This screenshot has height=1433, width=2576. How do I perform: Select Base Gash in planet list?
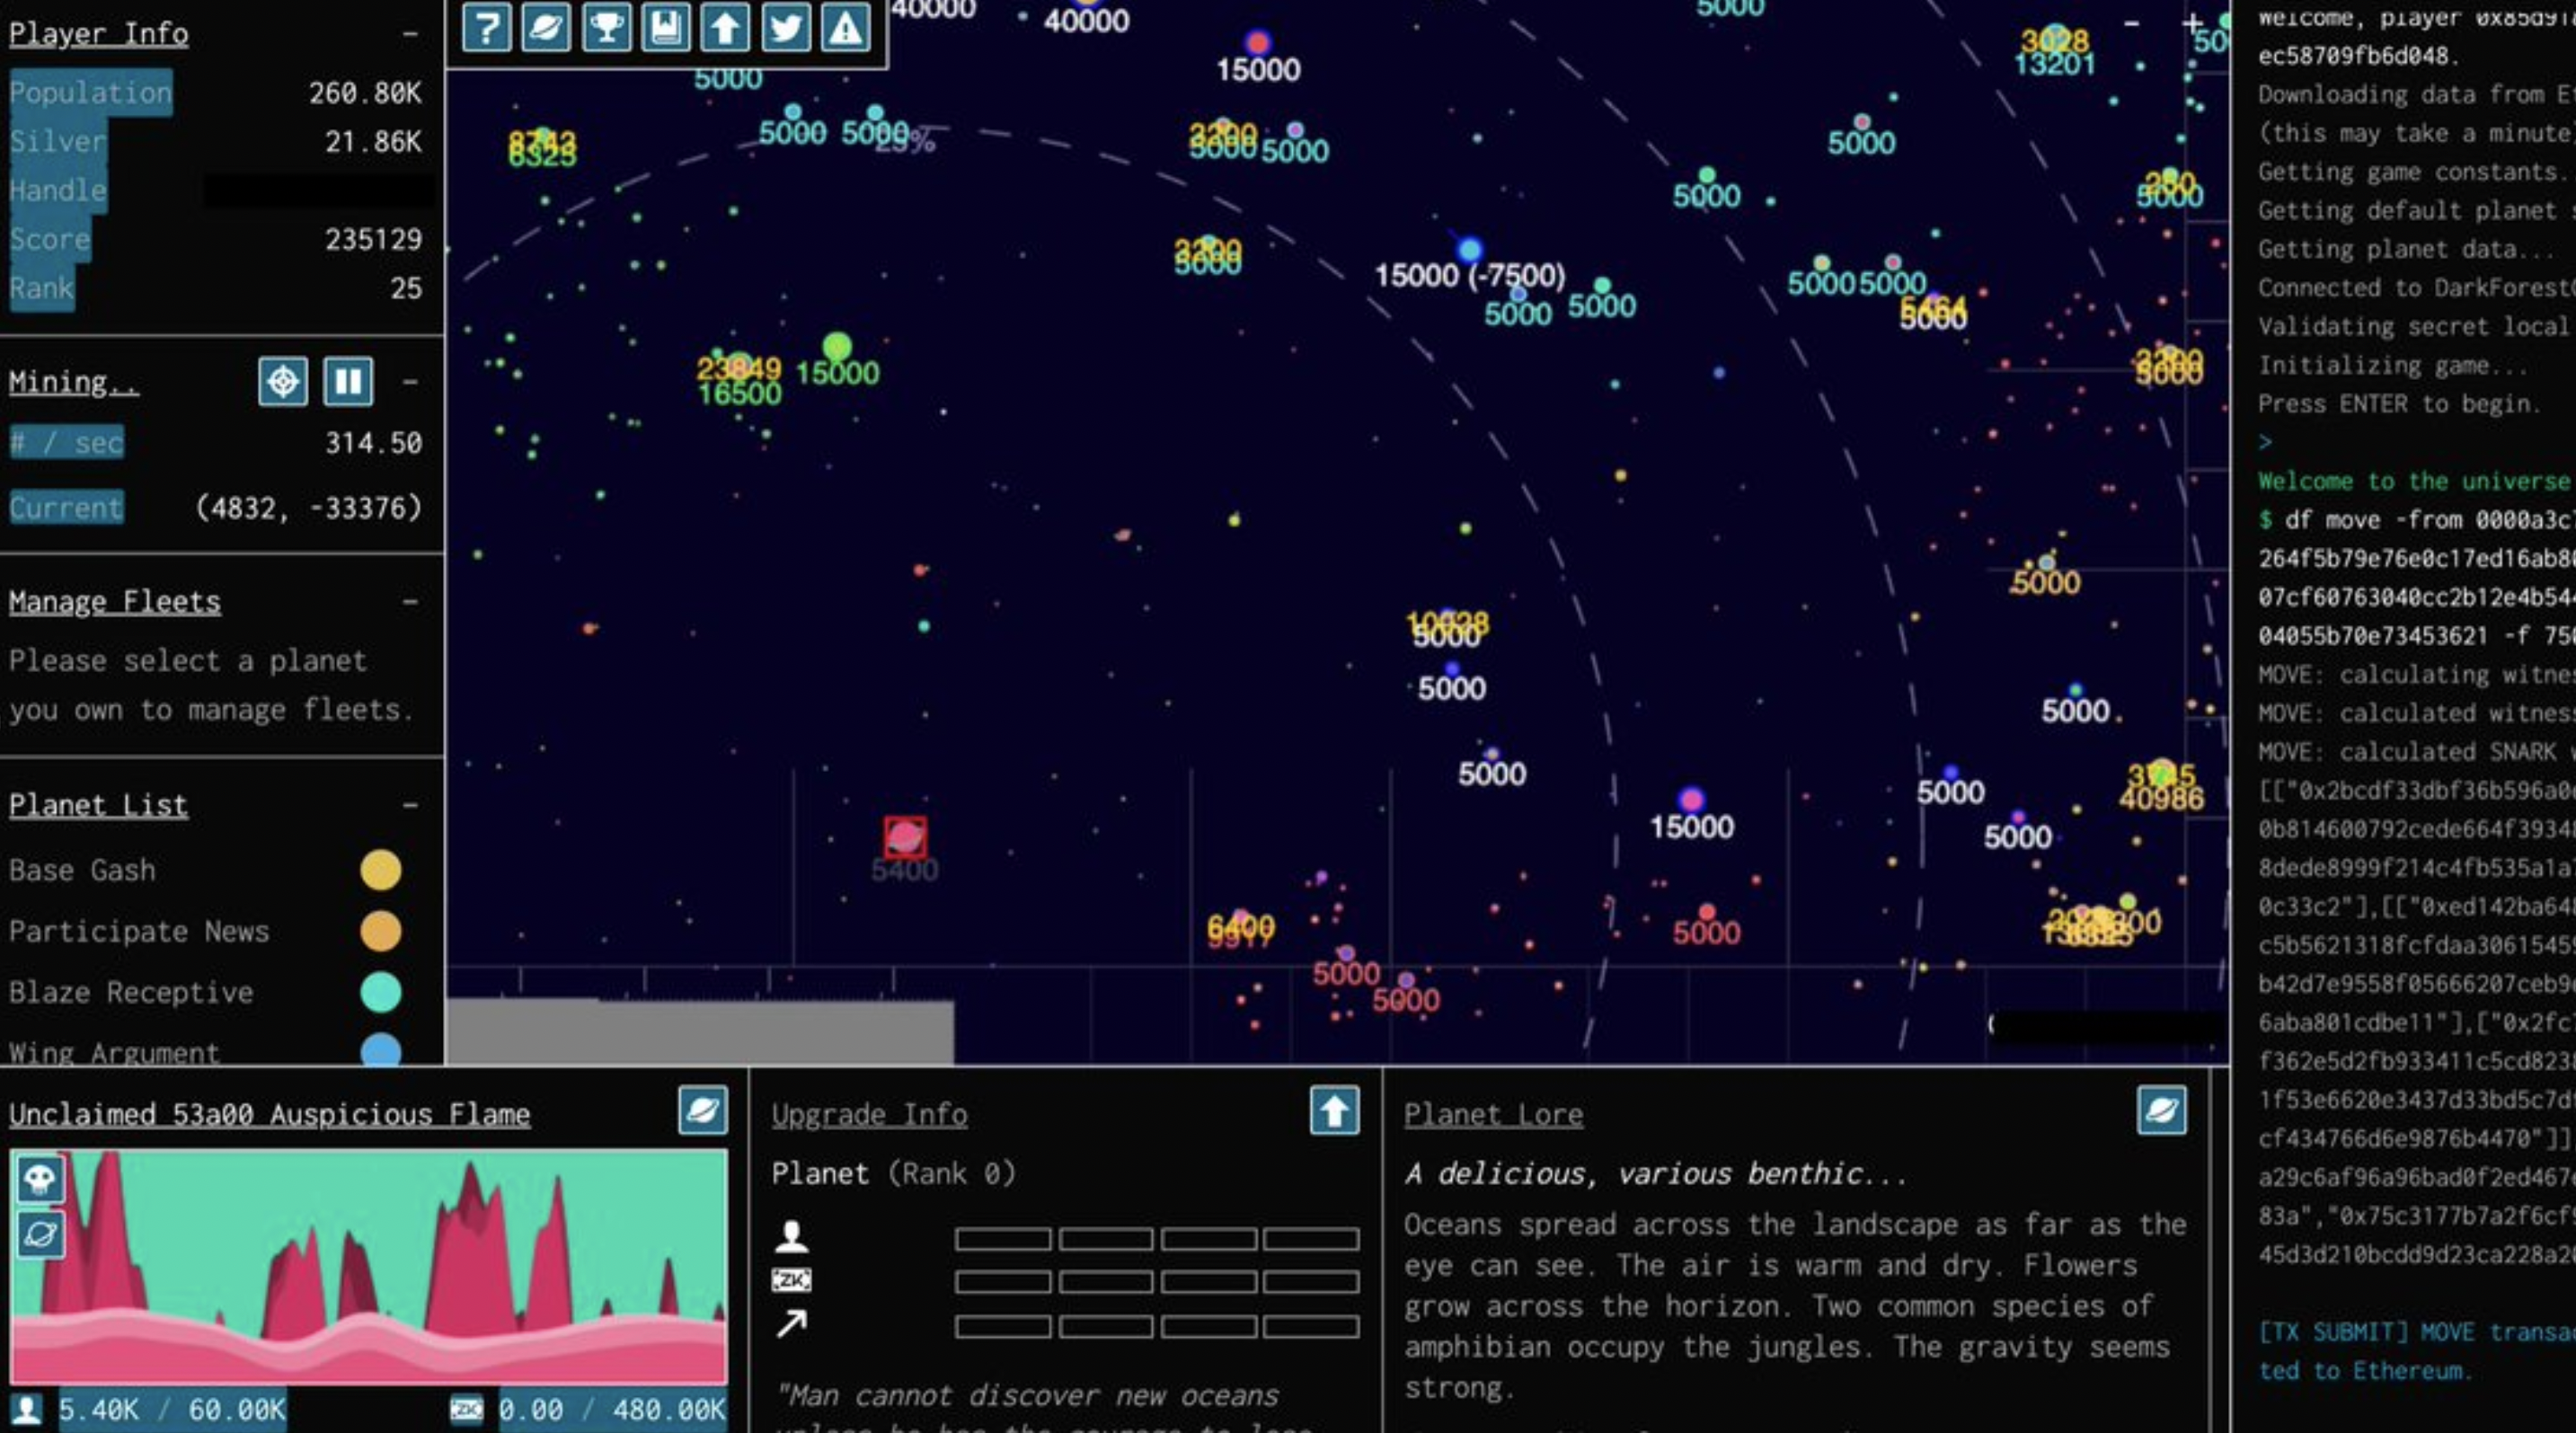[82, 870]
